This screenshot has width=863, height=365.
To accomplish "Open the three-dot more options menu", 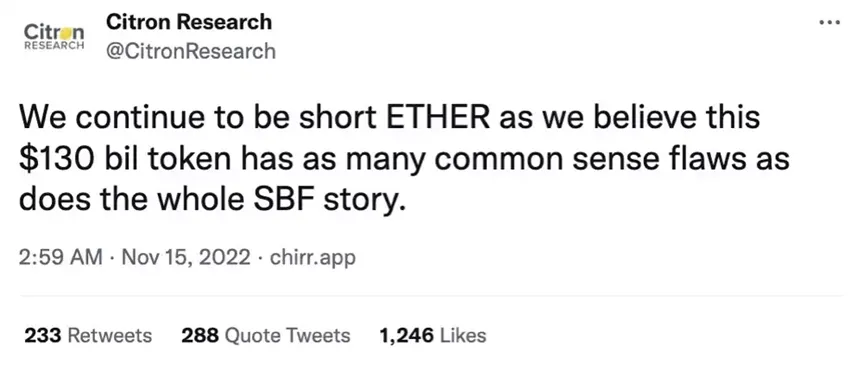I will pos(829,23).
